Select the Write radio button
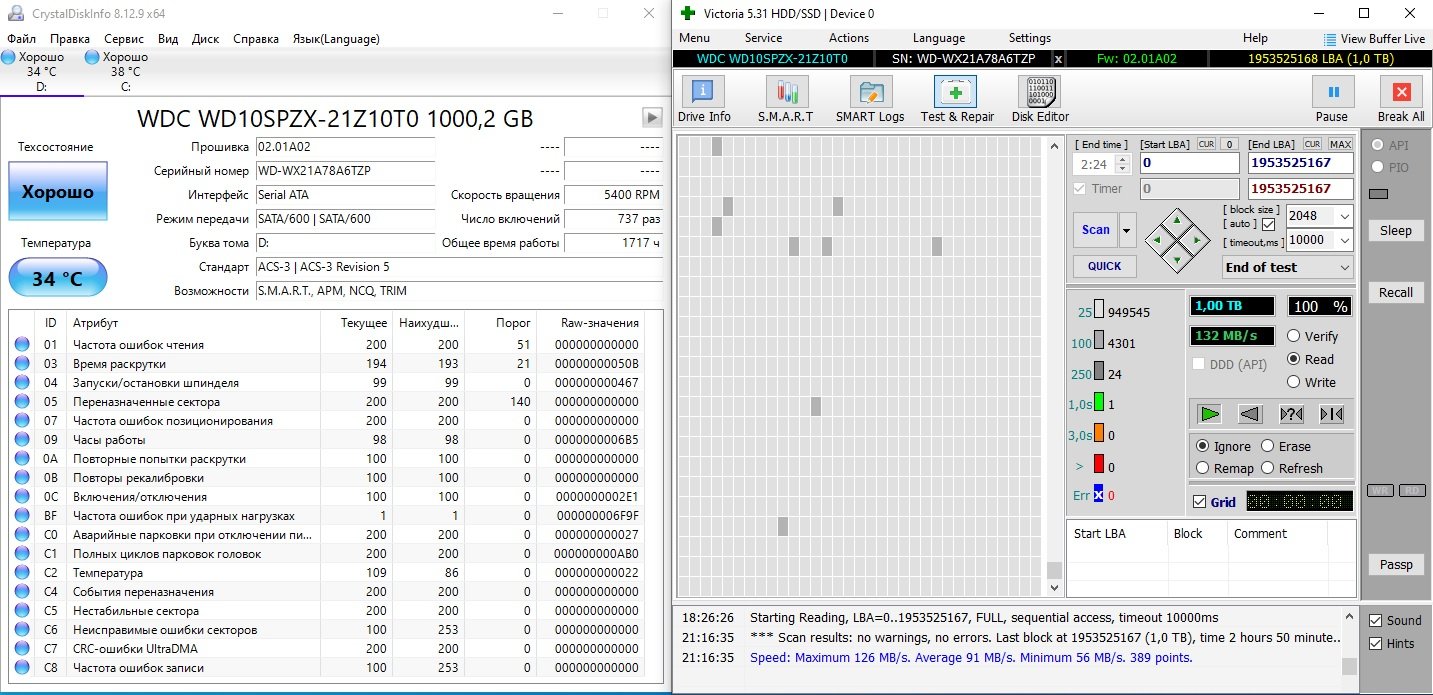The height and width of the screenshot is (695, 1433). pos(1294,382)
